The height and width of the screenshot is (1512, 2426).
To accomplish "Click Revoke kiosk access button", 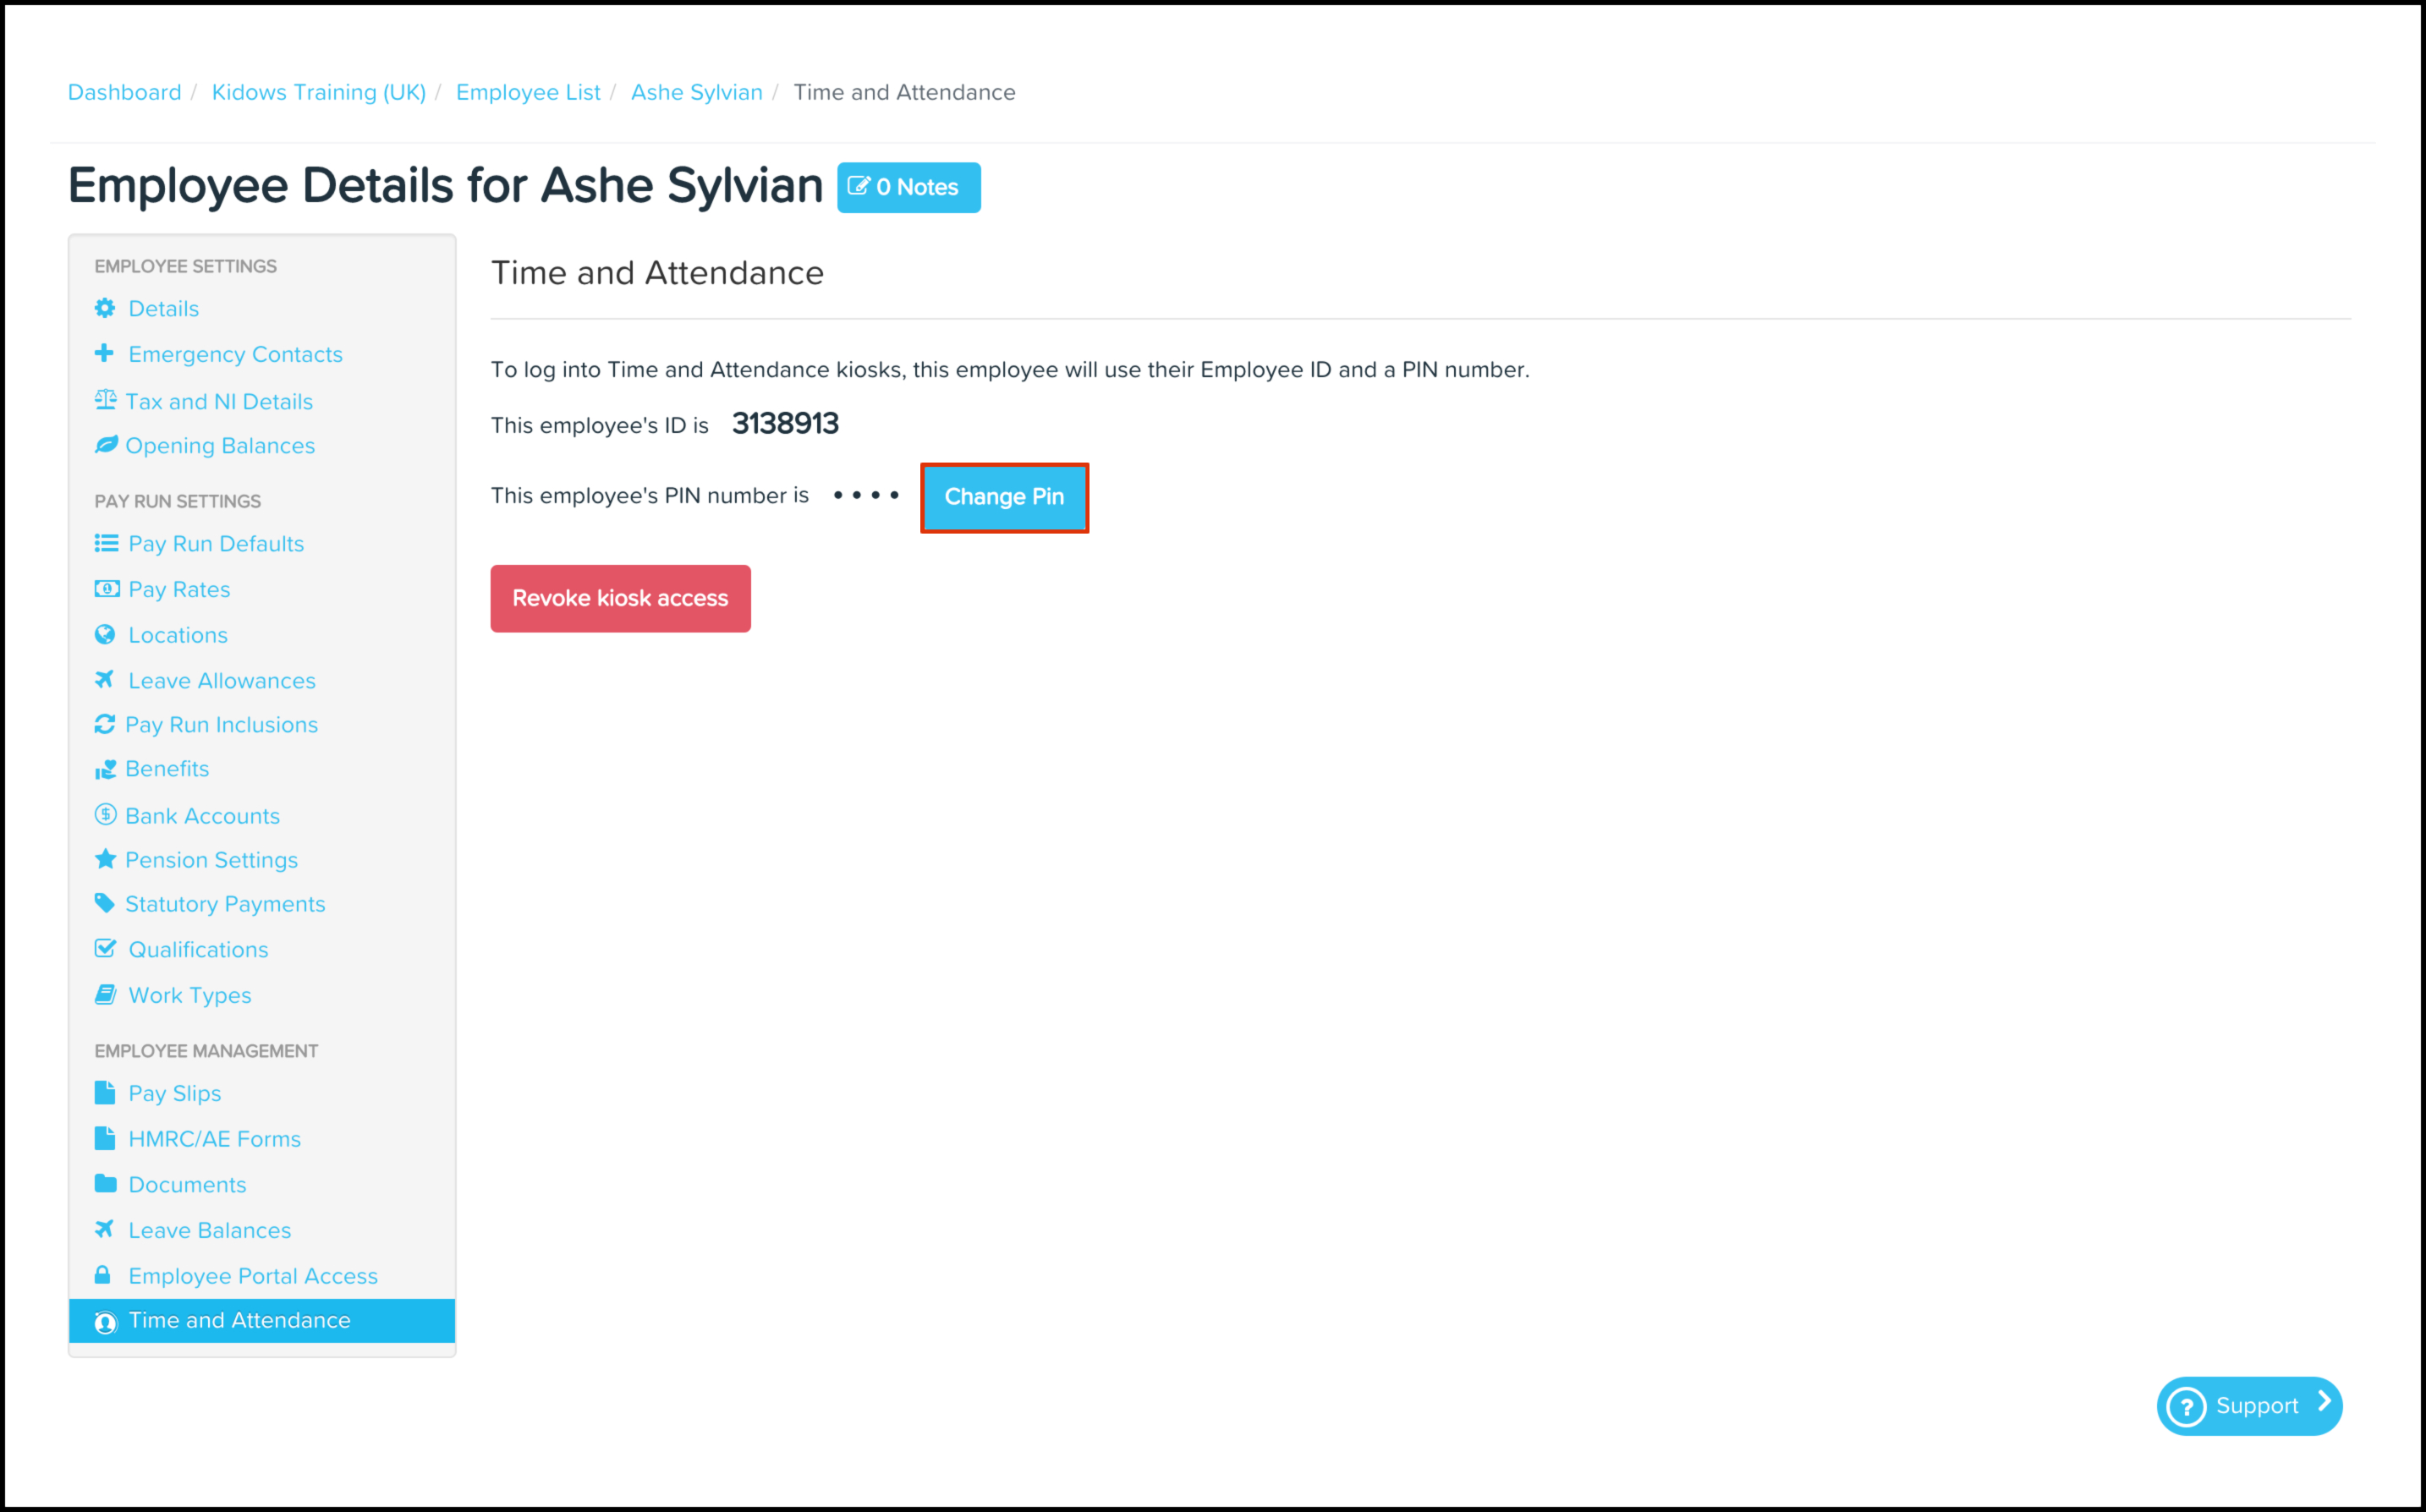I will pyautogui.click(x=620, y=598).
